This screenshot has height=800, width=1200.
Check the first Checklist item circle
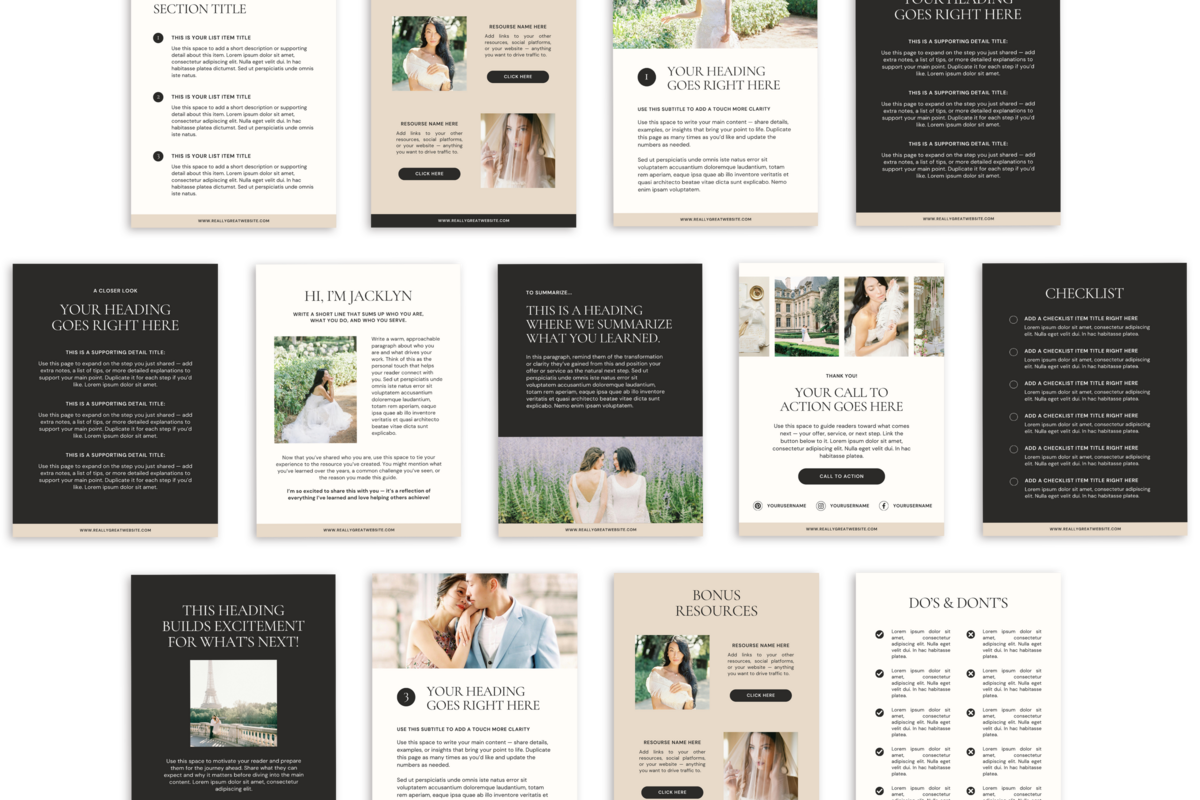[1013, 320]
